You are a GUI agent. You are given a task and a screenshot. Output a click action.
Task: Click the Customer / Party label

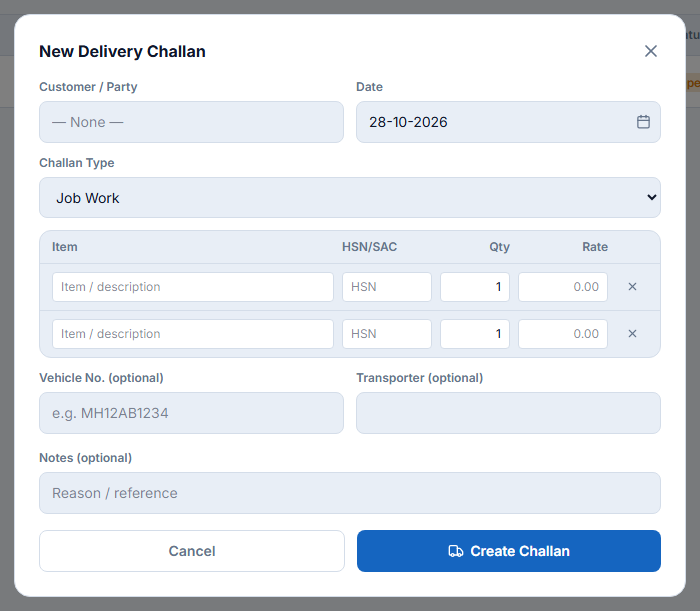point(88,87)
